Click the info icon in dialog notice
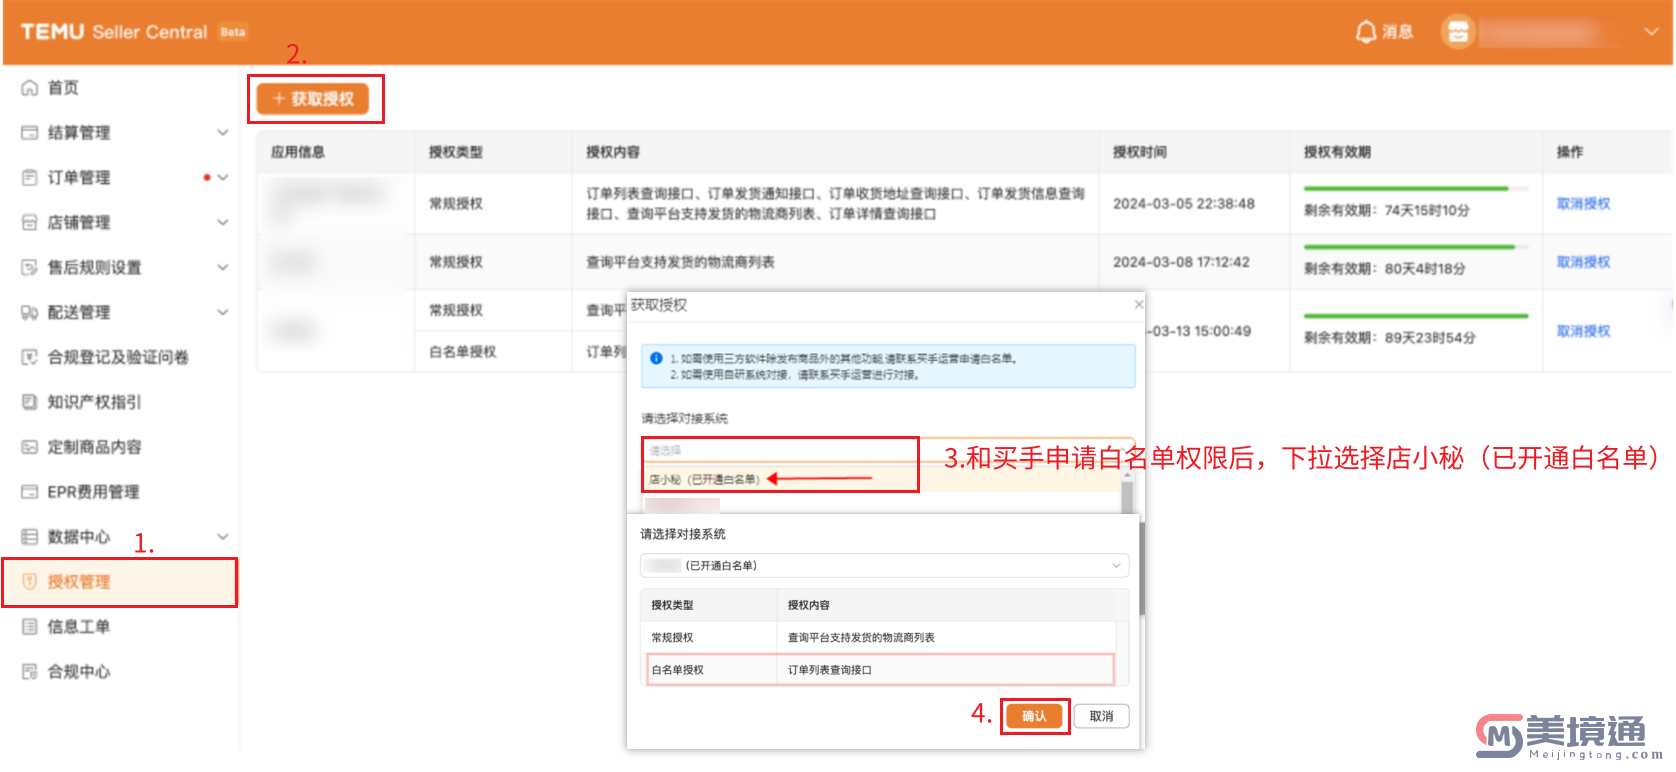Viewport: 1676px width, 772px height. pos(656,358)
